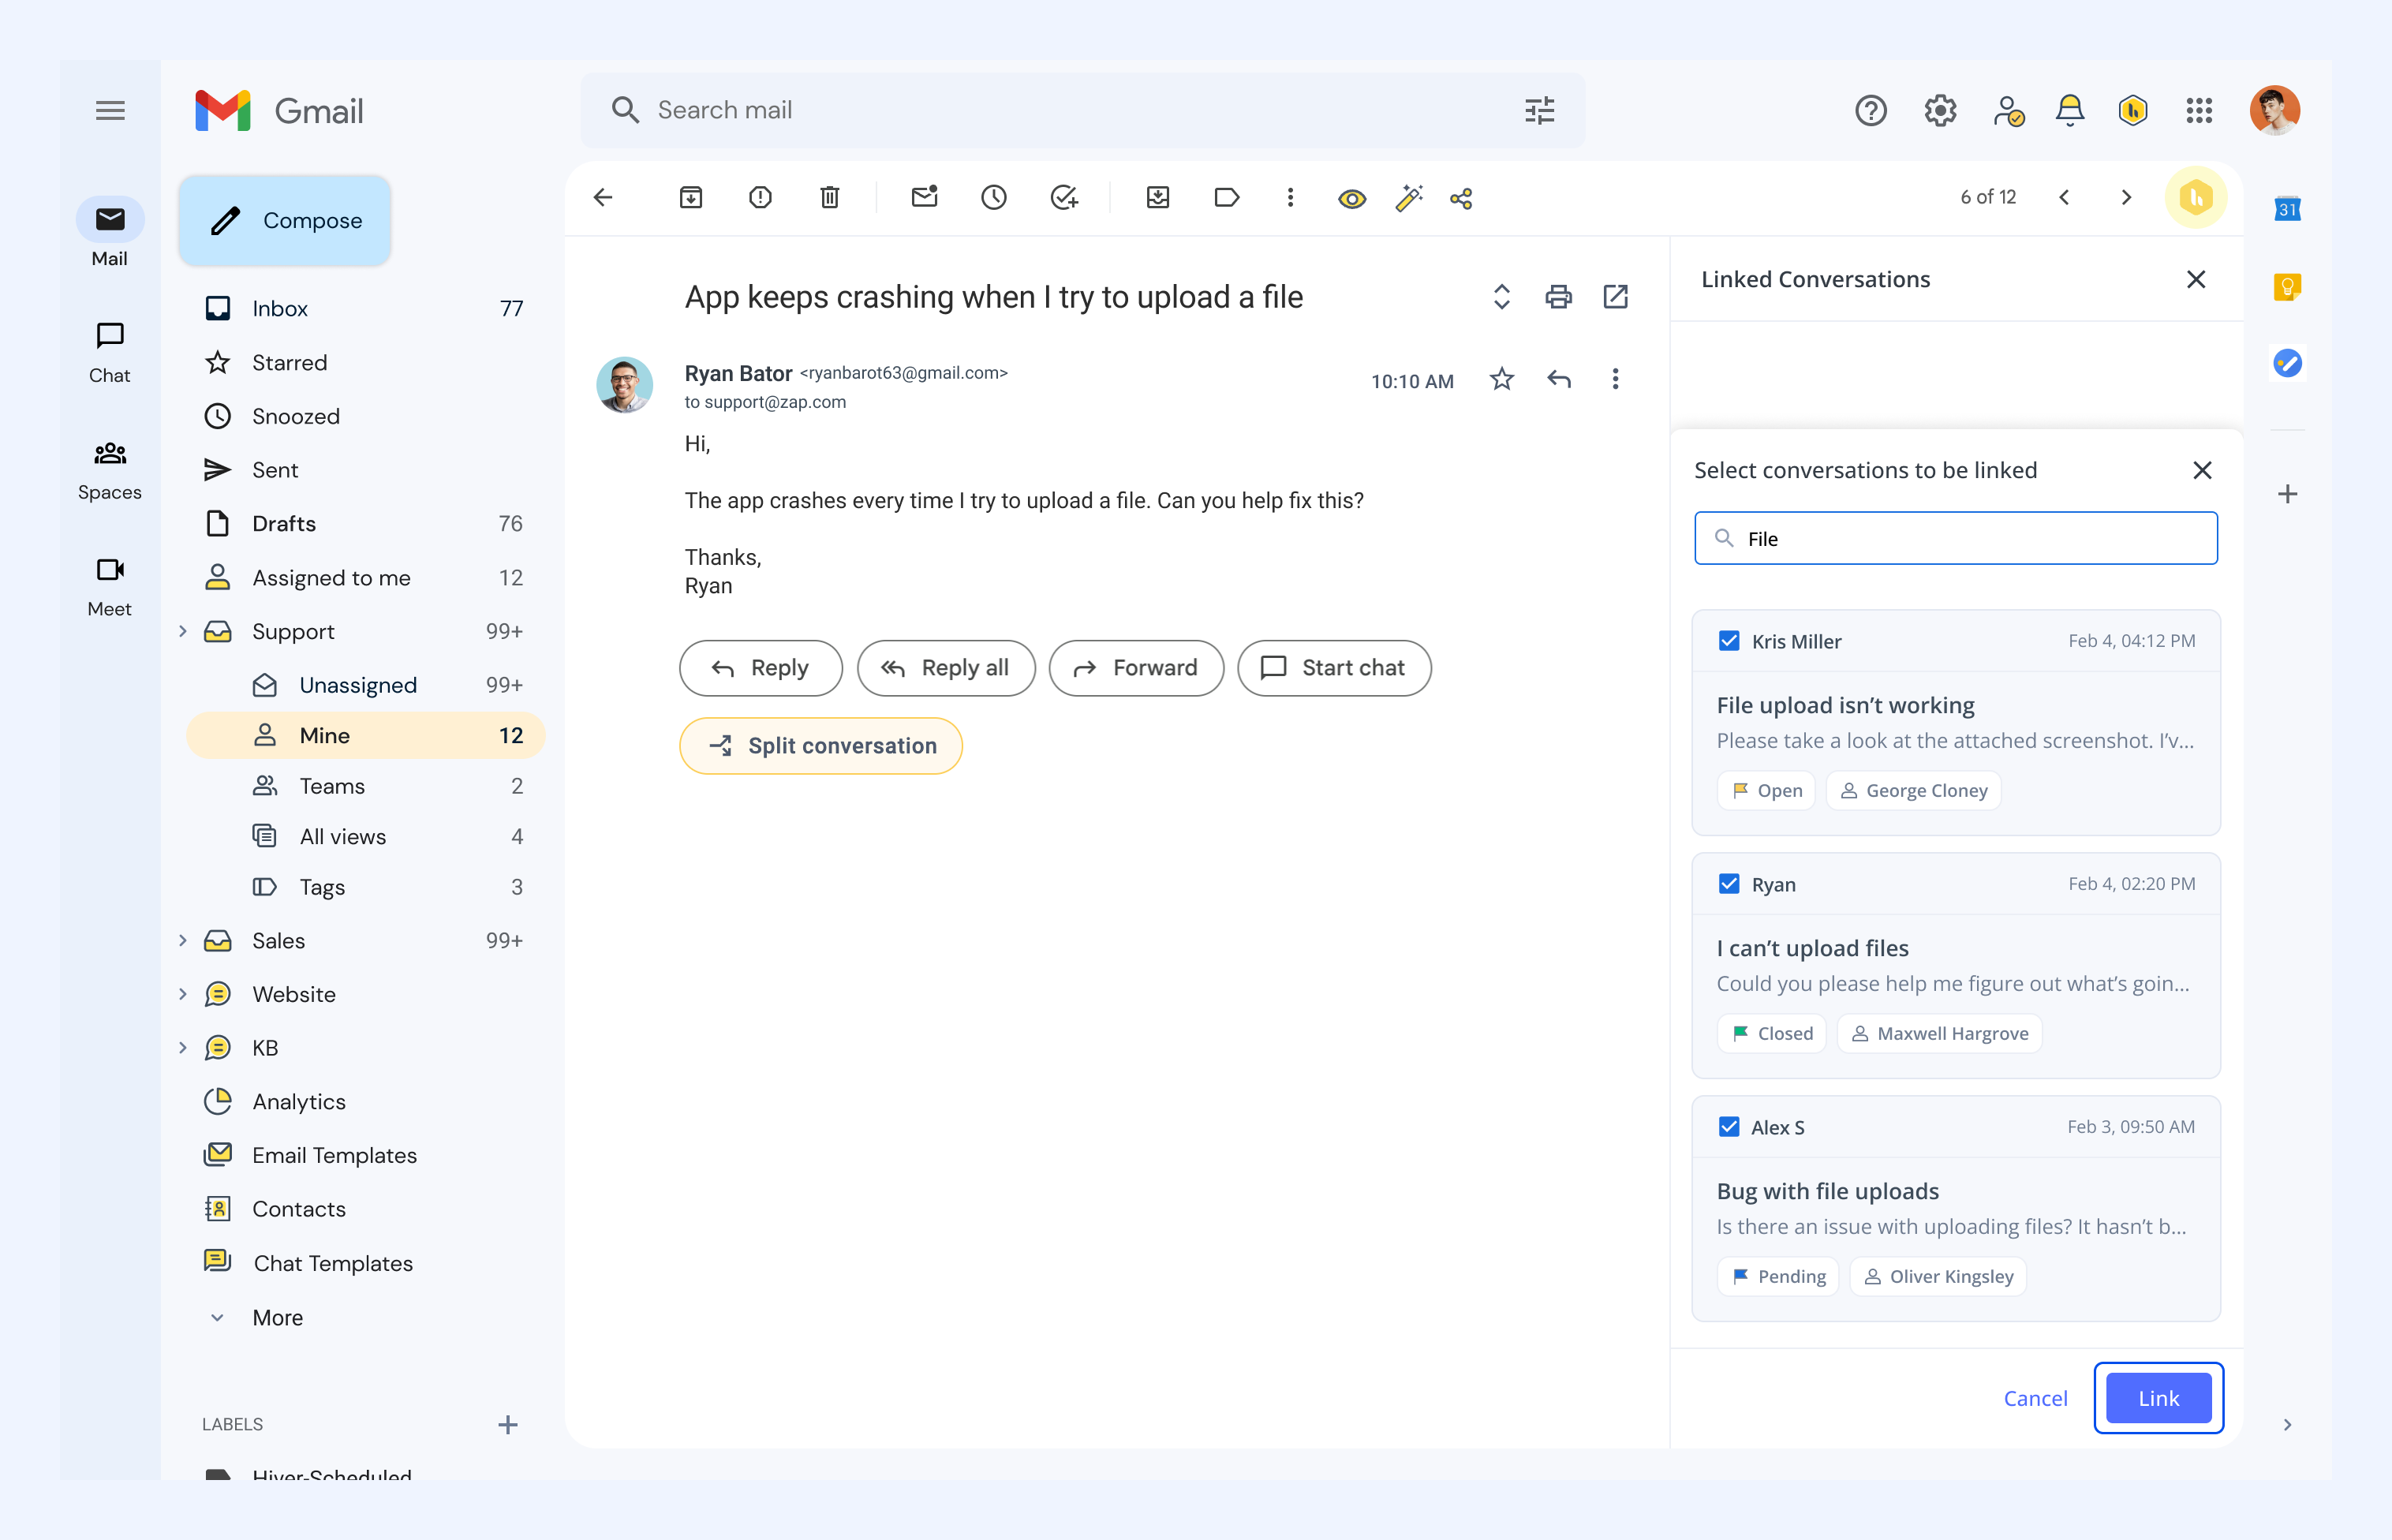Click the reply arrow icon beside message time
Viewport: 2392px width, 1540px height.
click(x=1559, y=379)
